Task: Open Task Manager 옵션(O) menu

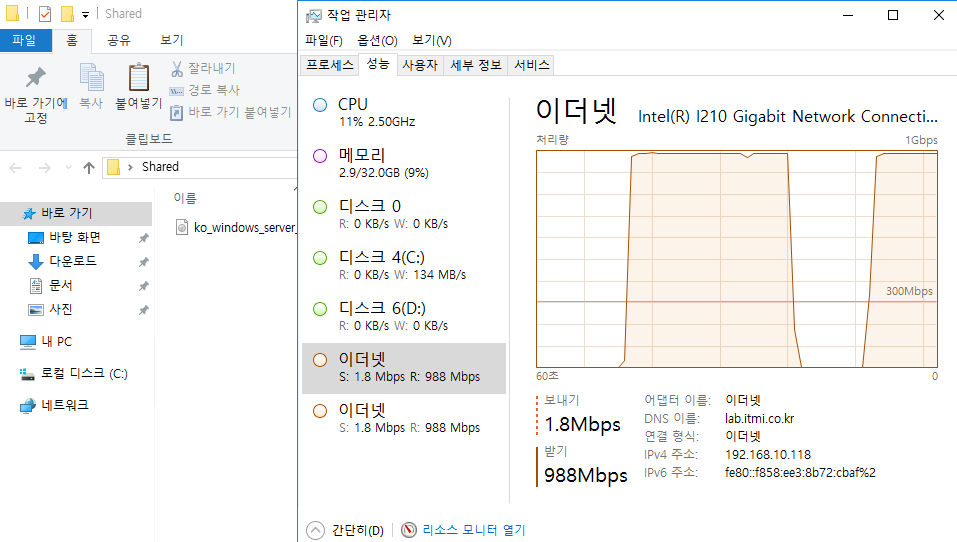Action: [377, 41]
